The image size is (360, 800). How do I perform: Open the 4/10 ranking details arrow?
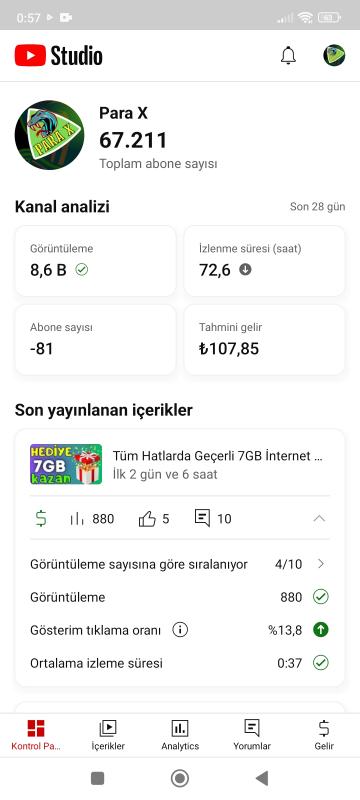(321, 564)
